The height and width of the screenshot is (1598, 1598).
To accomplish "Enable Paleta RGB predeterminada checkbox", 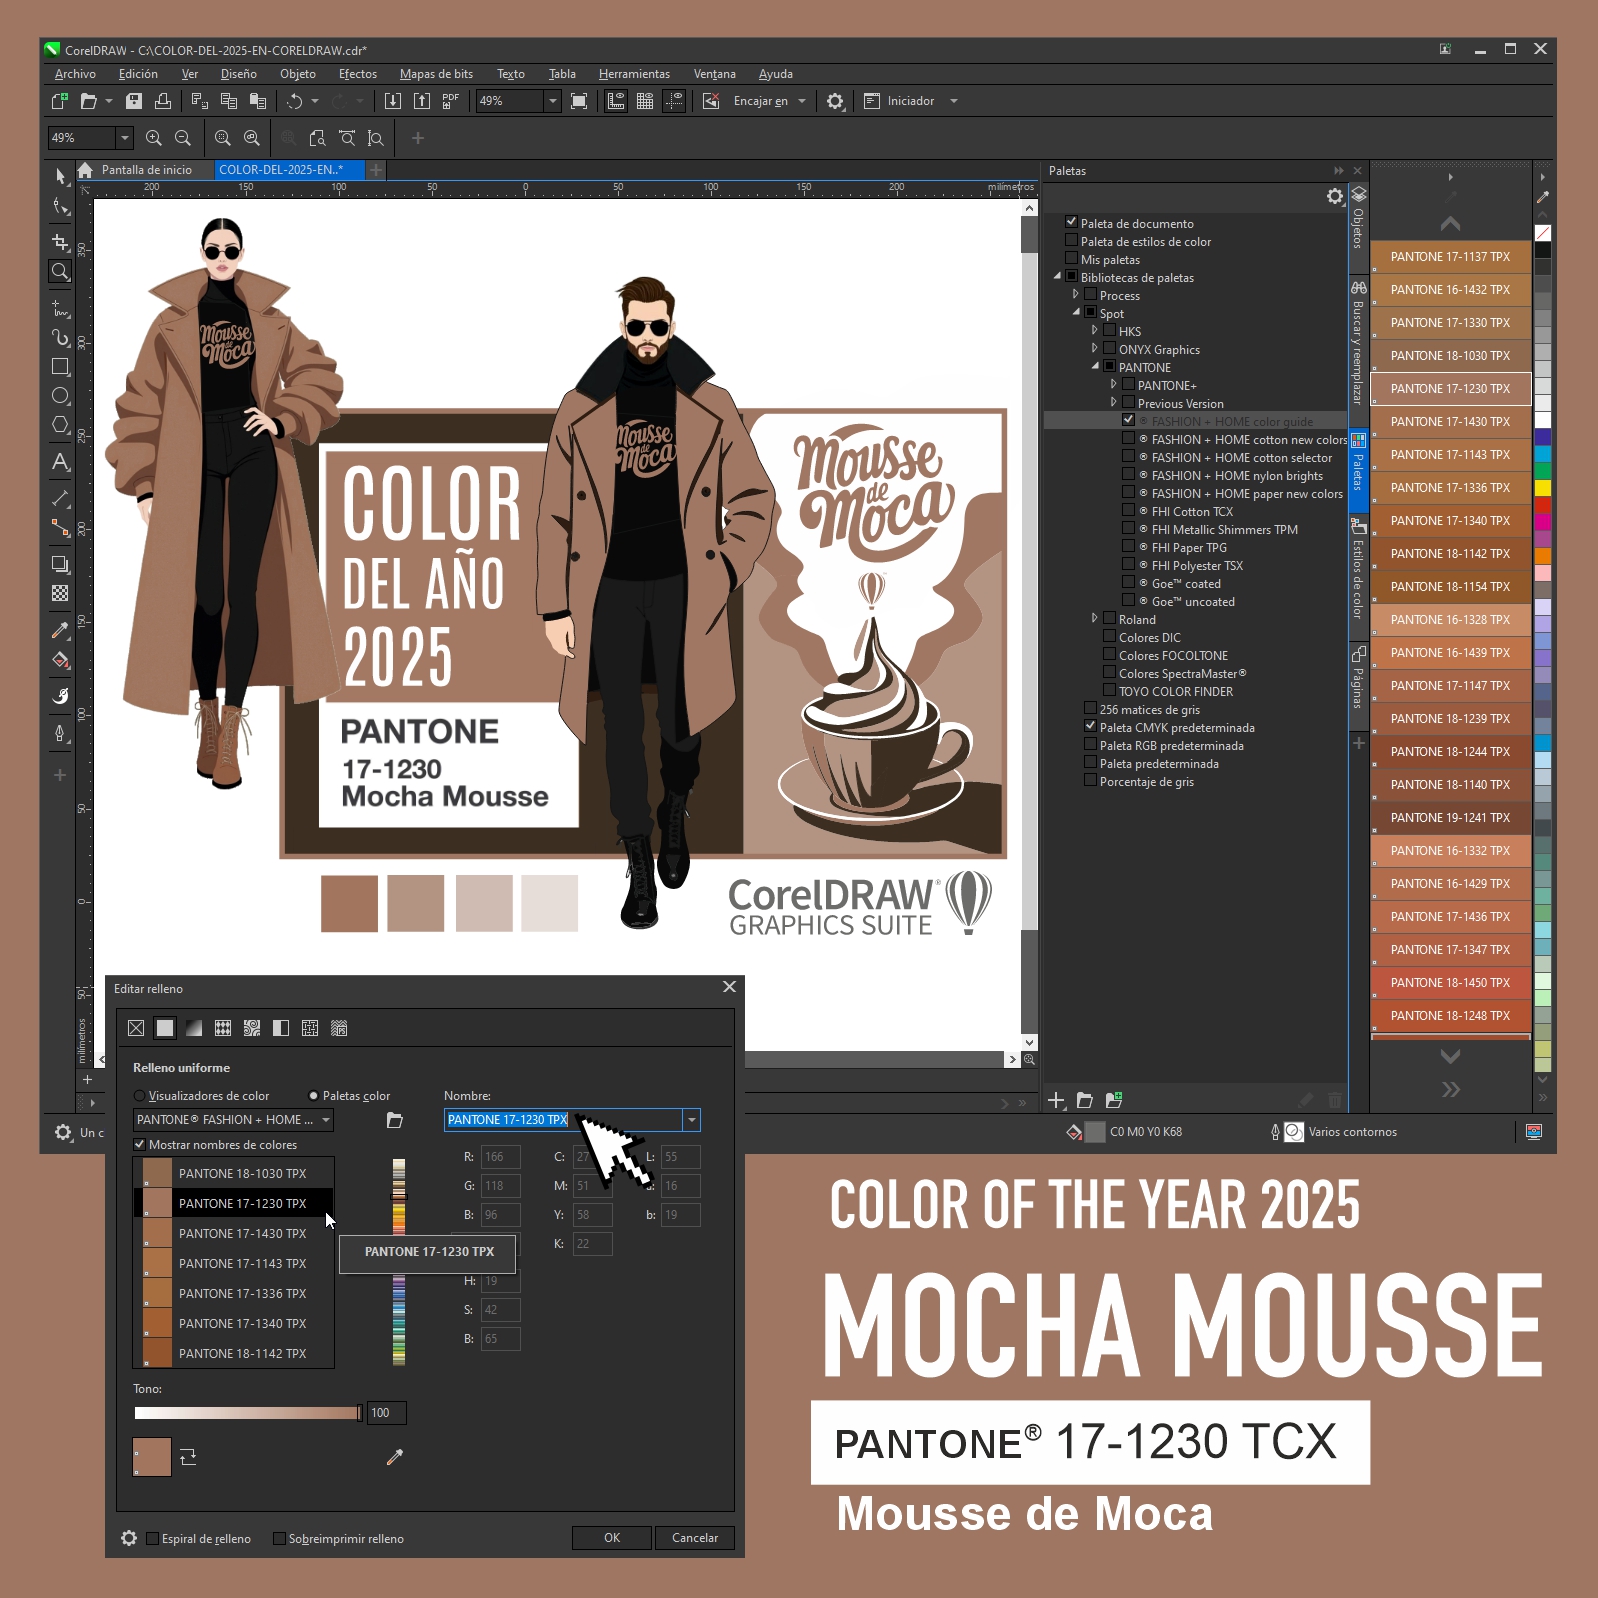I will pyautogui.click(x=1091, y=745).
